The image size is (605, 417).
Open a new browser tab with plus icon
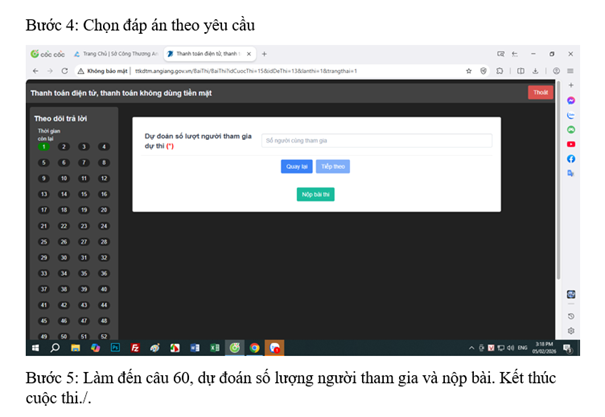coord(264,54)
